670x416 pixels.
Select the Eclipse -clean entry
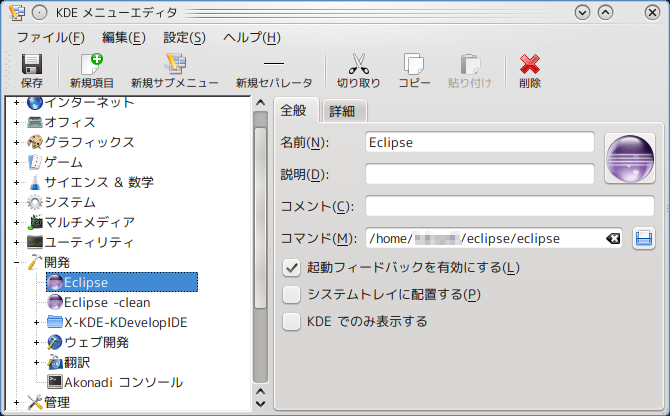coord(107,302)
